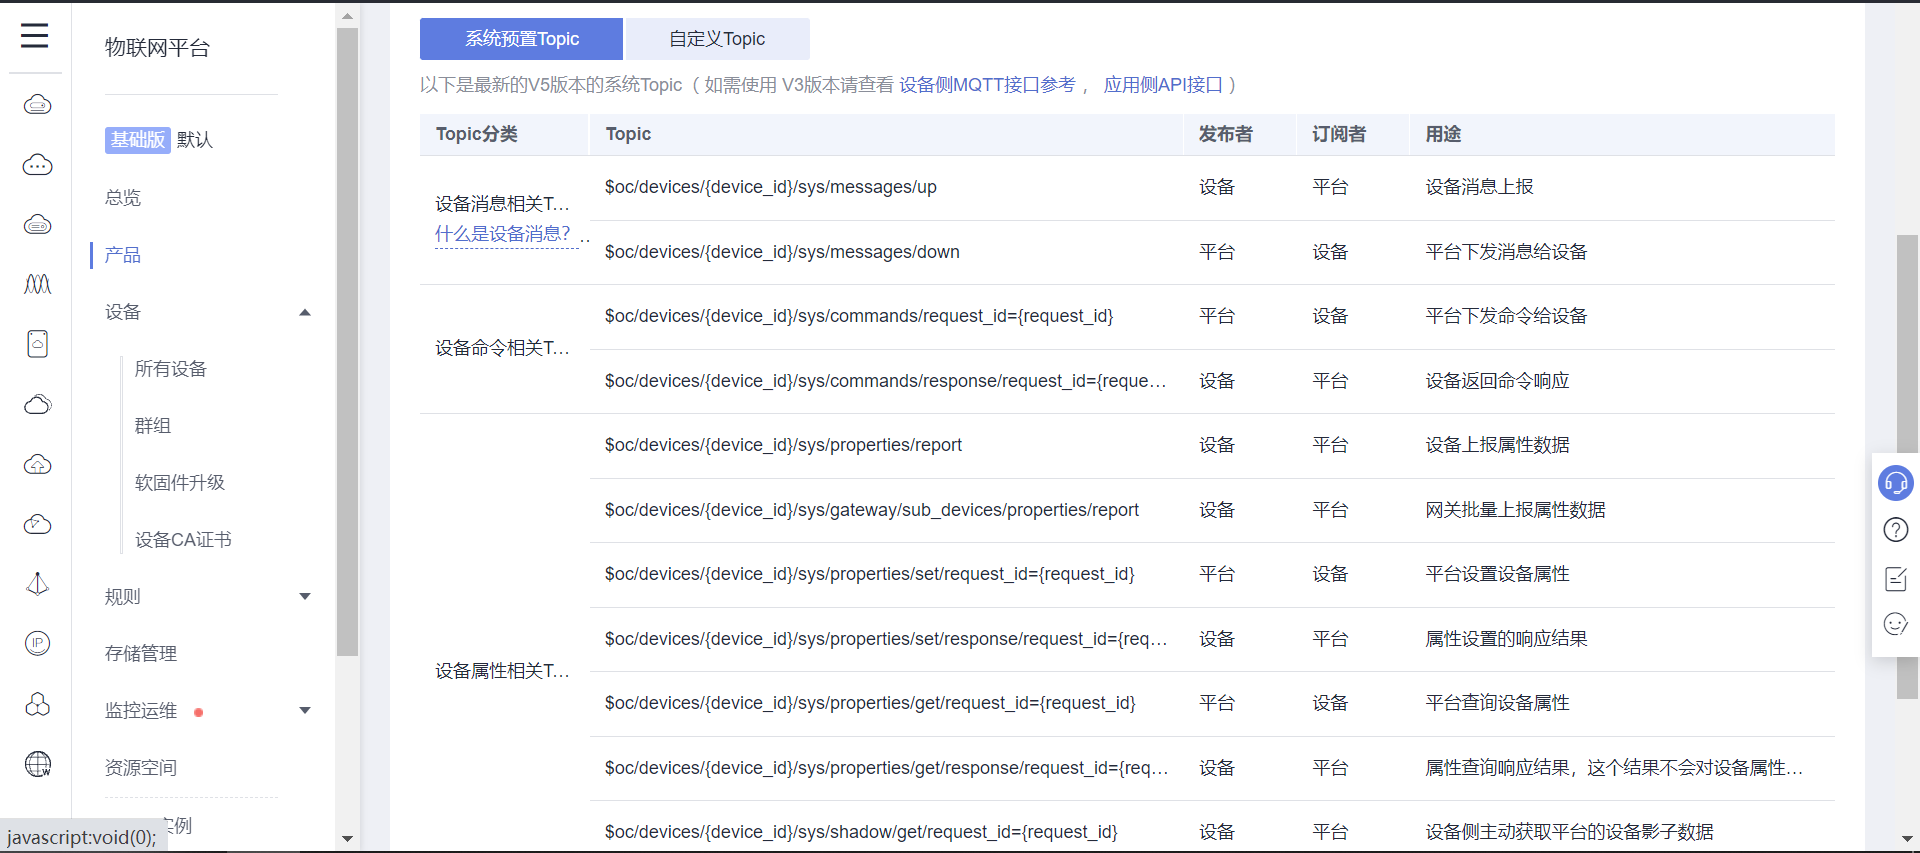This screenshot has width=1920, height=853.
Task: Click the 基础版 badge
Action: (x=138, y=140)
